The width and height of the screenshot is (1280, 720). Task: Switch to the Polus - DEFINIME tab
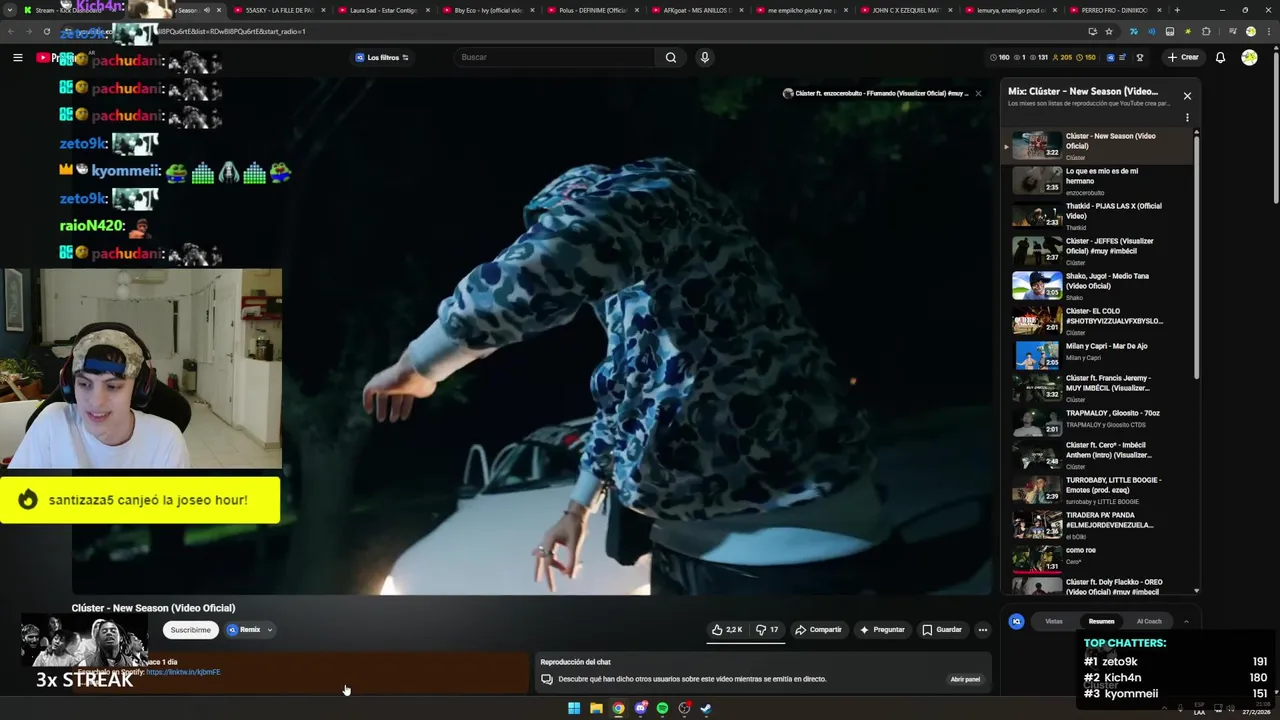(592, 10)
